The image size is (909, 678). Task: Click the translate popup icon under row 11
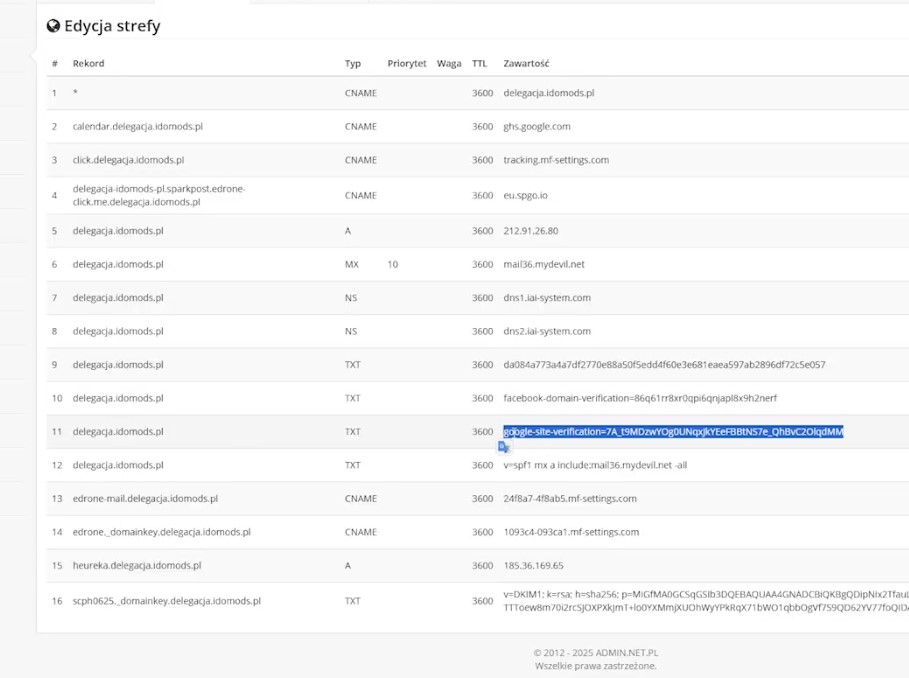[504, 448]
